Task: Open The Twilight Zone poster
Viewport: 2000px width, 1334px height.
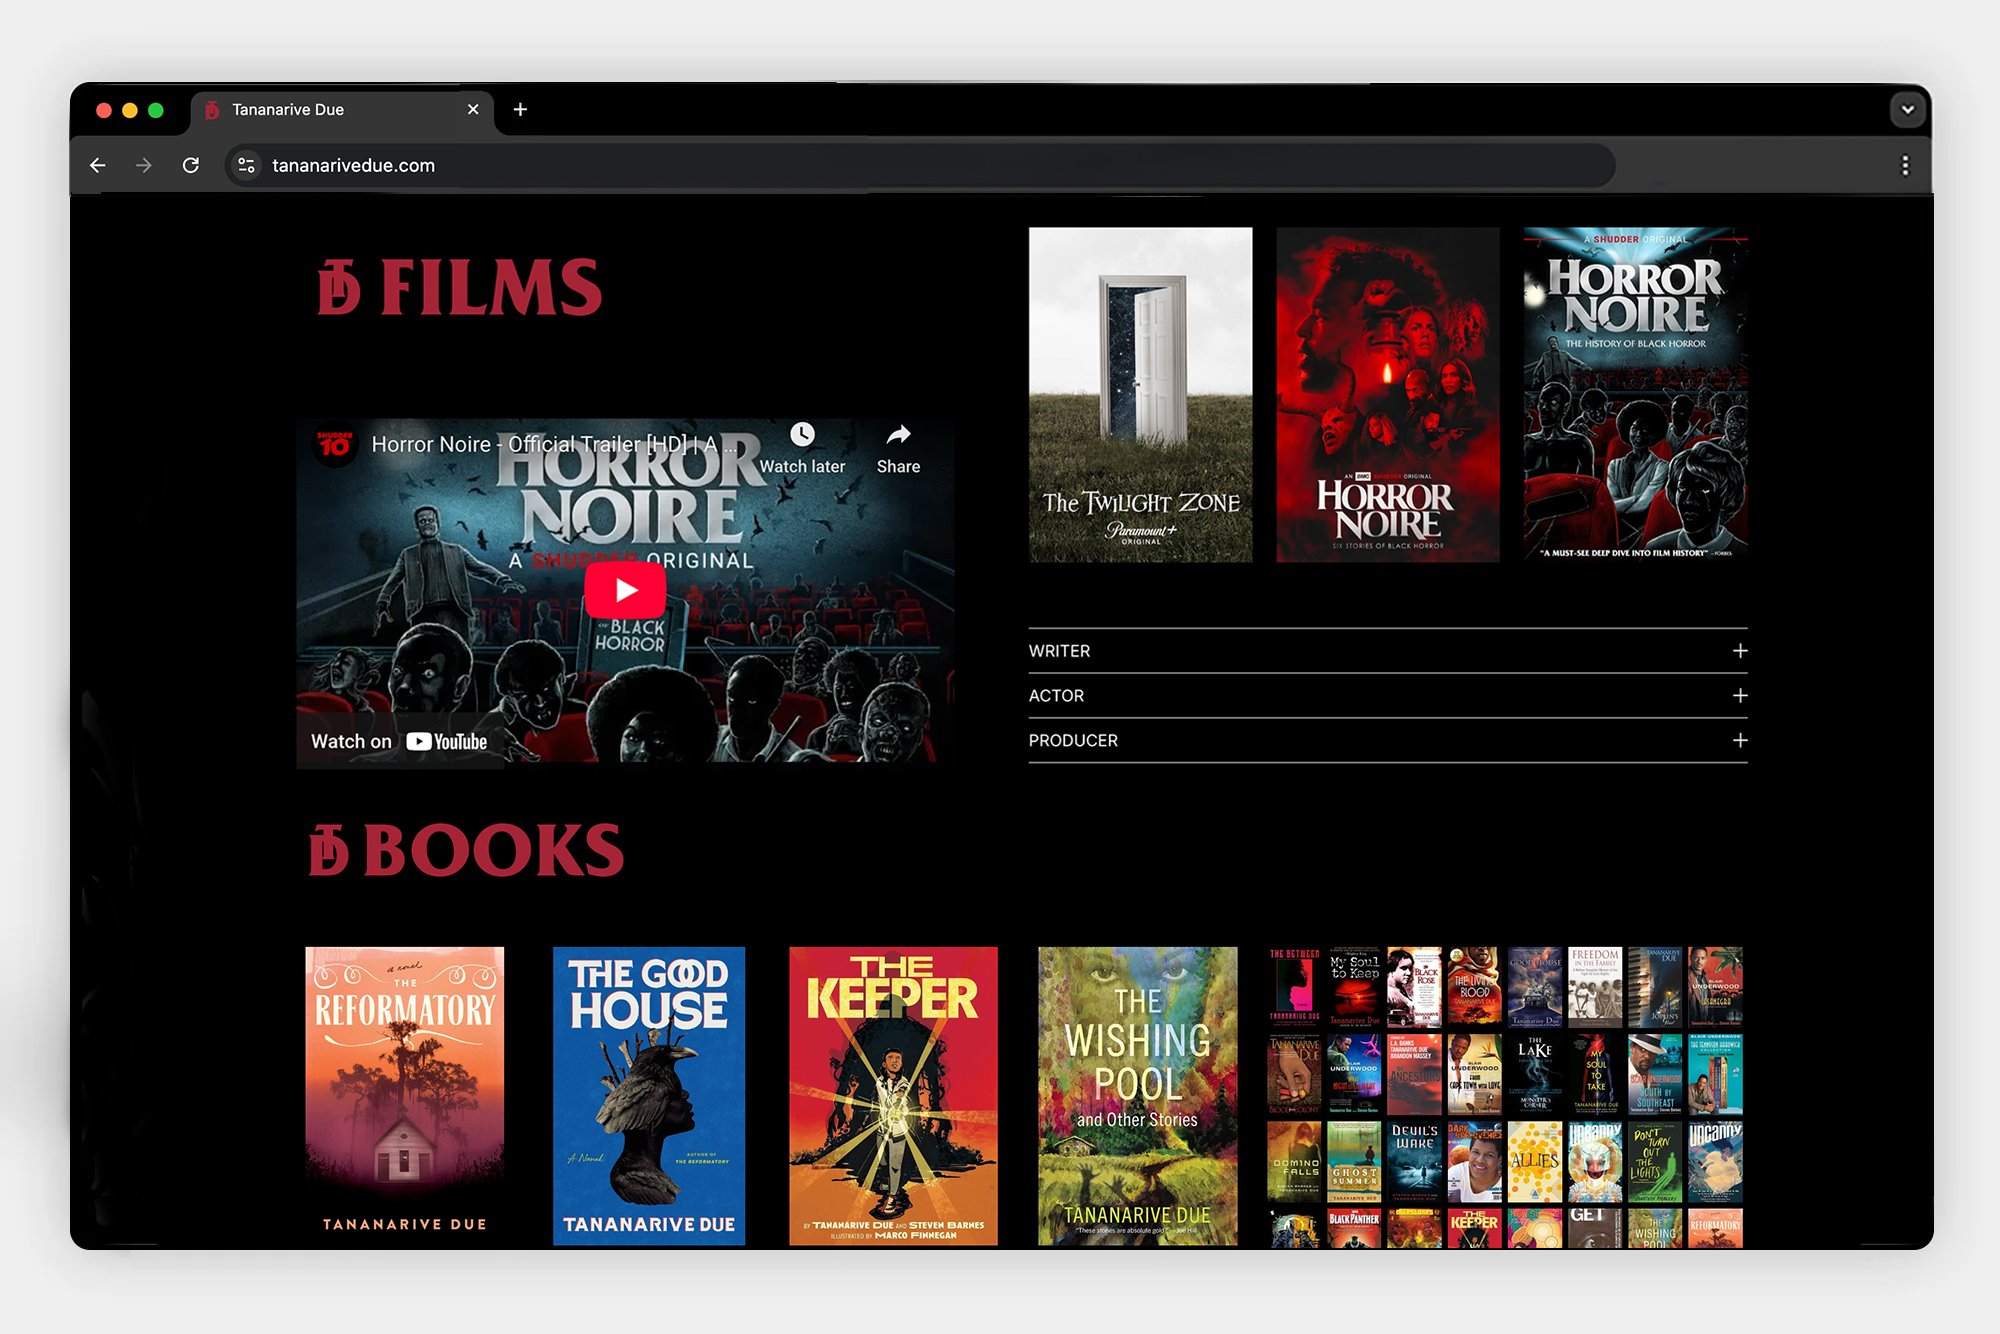Action: click(1140, 394)
